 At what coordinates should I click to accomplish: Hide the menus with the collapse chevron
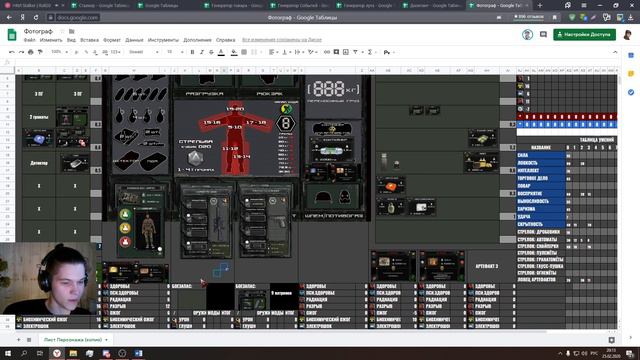click(615, 52)
